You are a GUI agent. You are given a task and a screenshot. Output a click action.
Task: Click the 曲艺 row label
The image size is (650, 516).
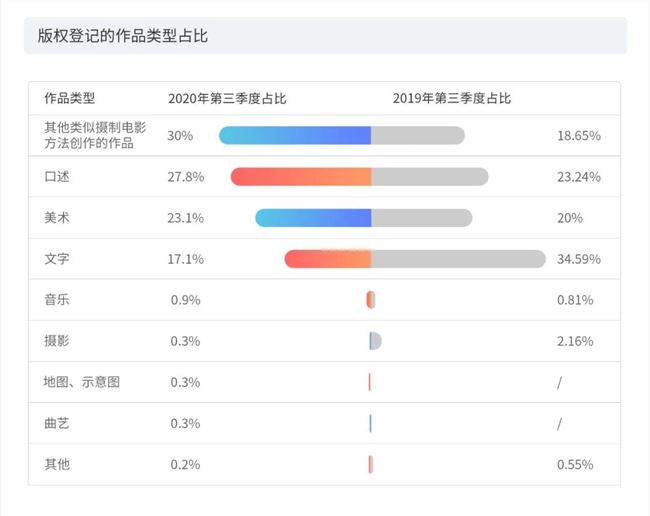(57, 423)
